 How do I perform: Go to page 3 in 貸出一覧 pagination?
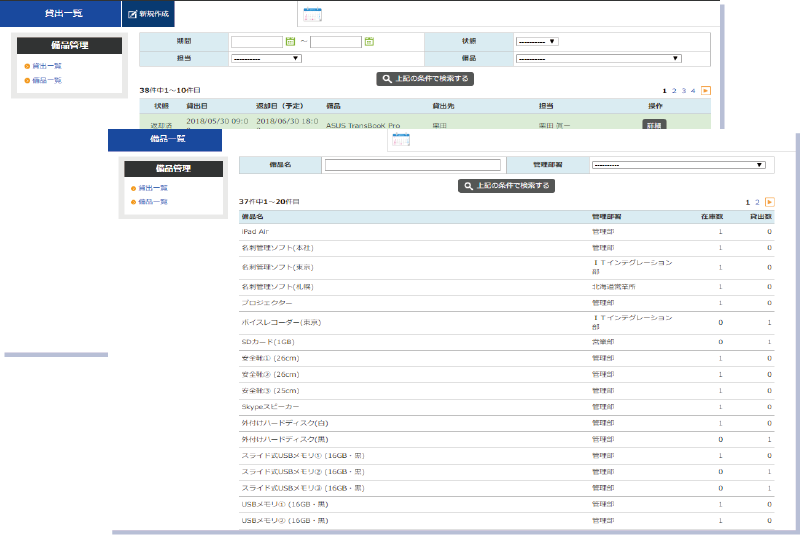click(684, 91)
